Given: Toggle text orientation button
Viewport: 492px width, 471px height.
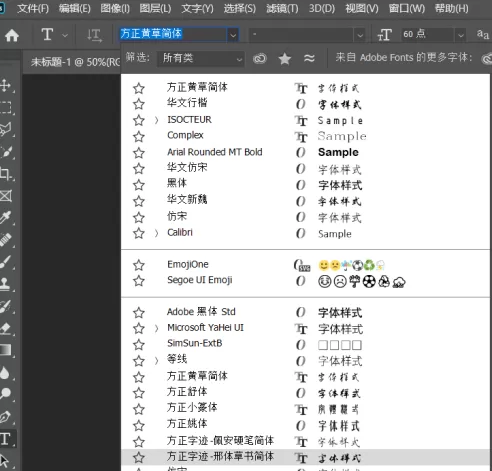Looking at the screenshot, I should pyautogui.click(x=94, y=35).
